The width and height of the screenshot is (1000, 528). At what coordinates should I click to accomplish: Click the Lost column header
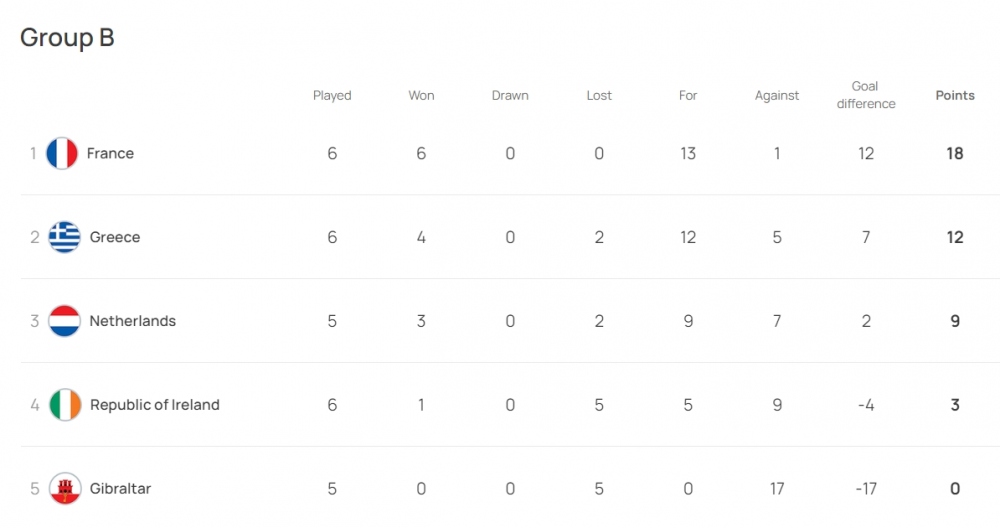(599, 96)
